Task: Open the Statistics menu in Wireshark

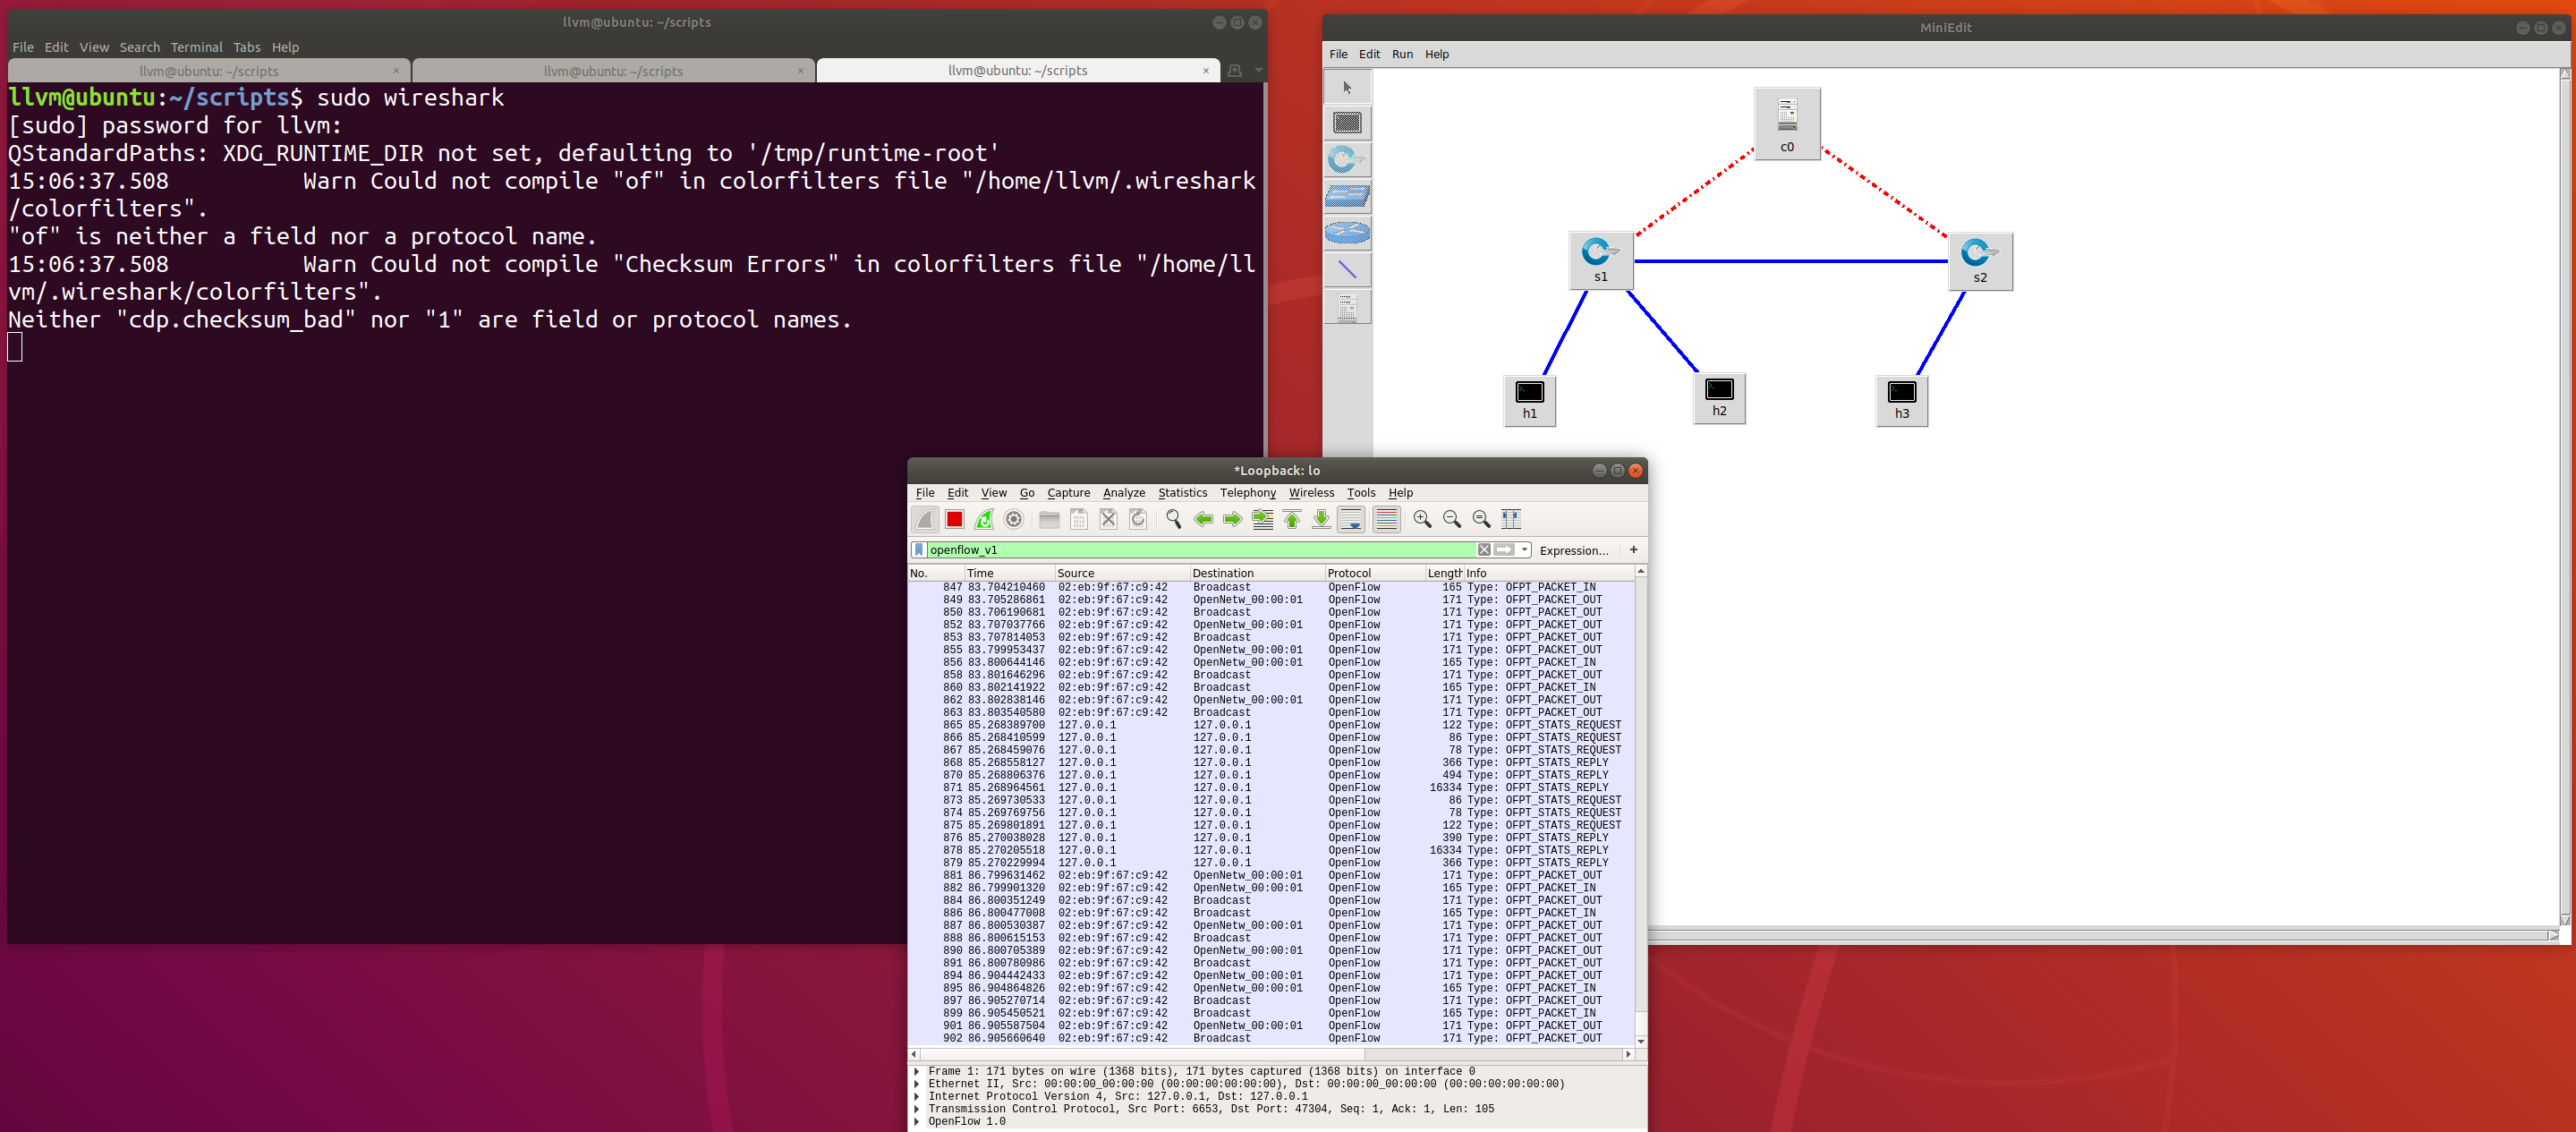Action: click(1182, 492)
